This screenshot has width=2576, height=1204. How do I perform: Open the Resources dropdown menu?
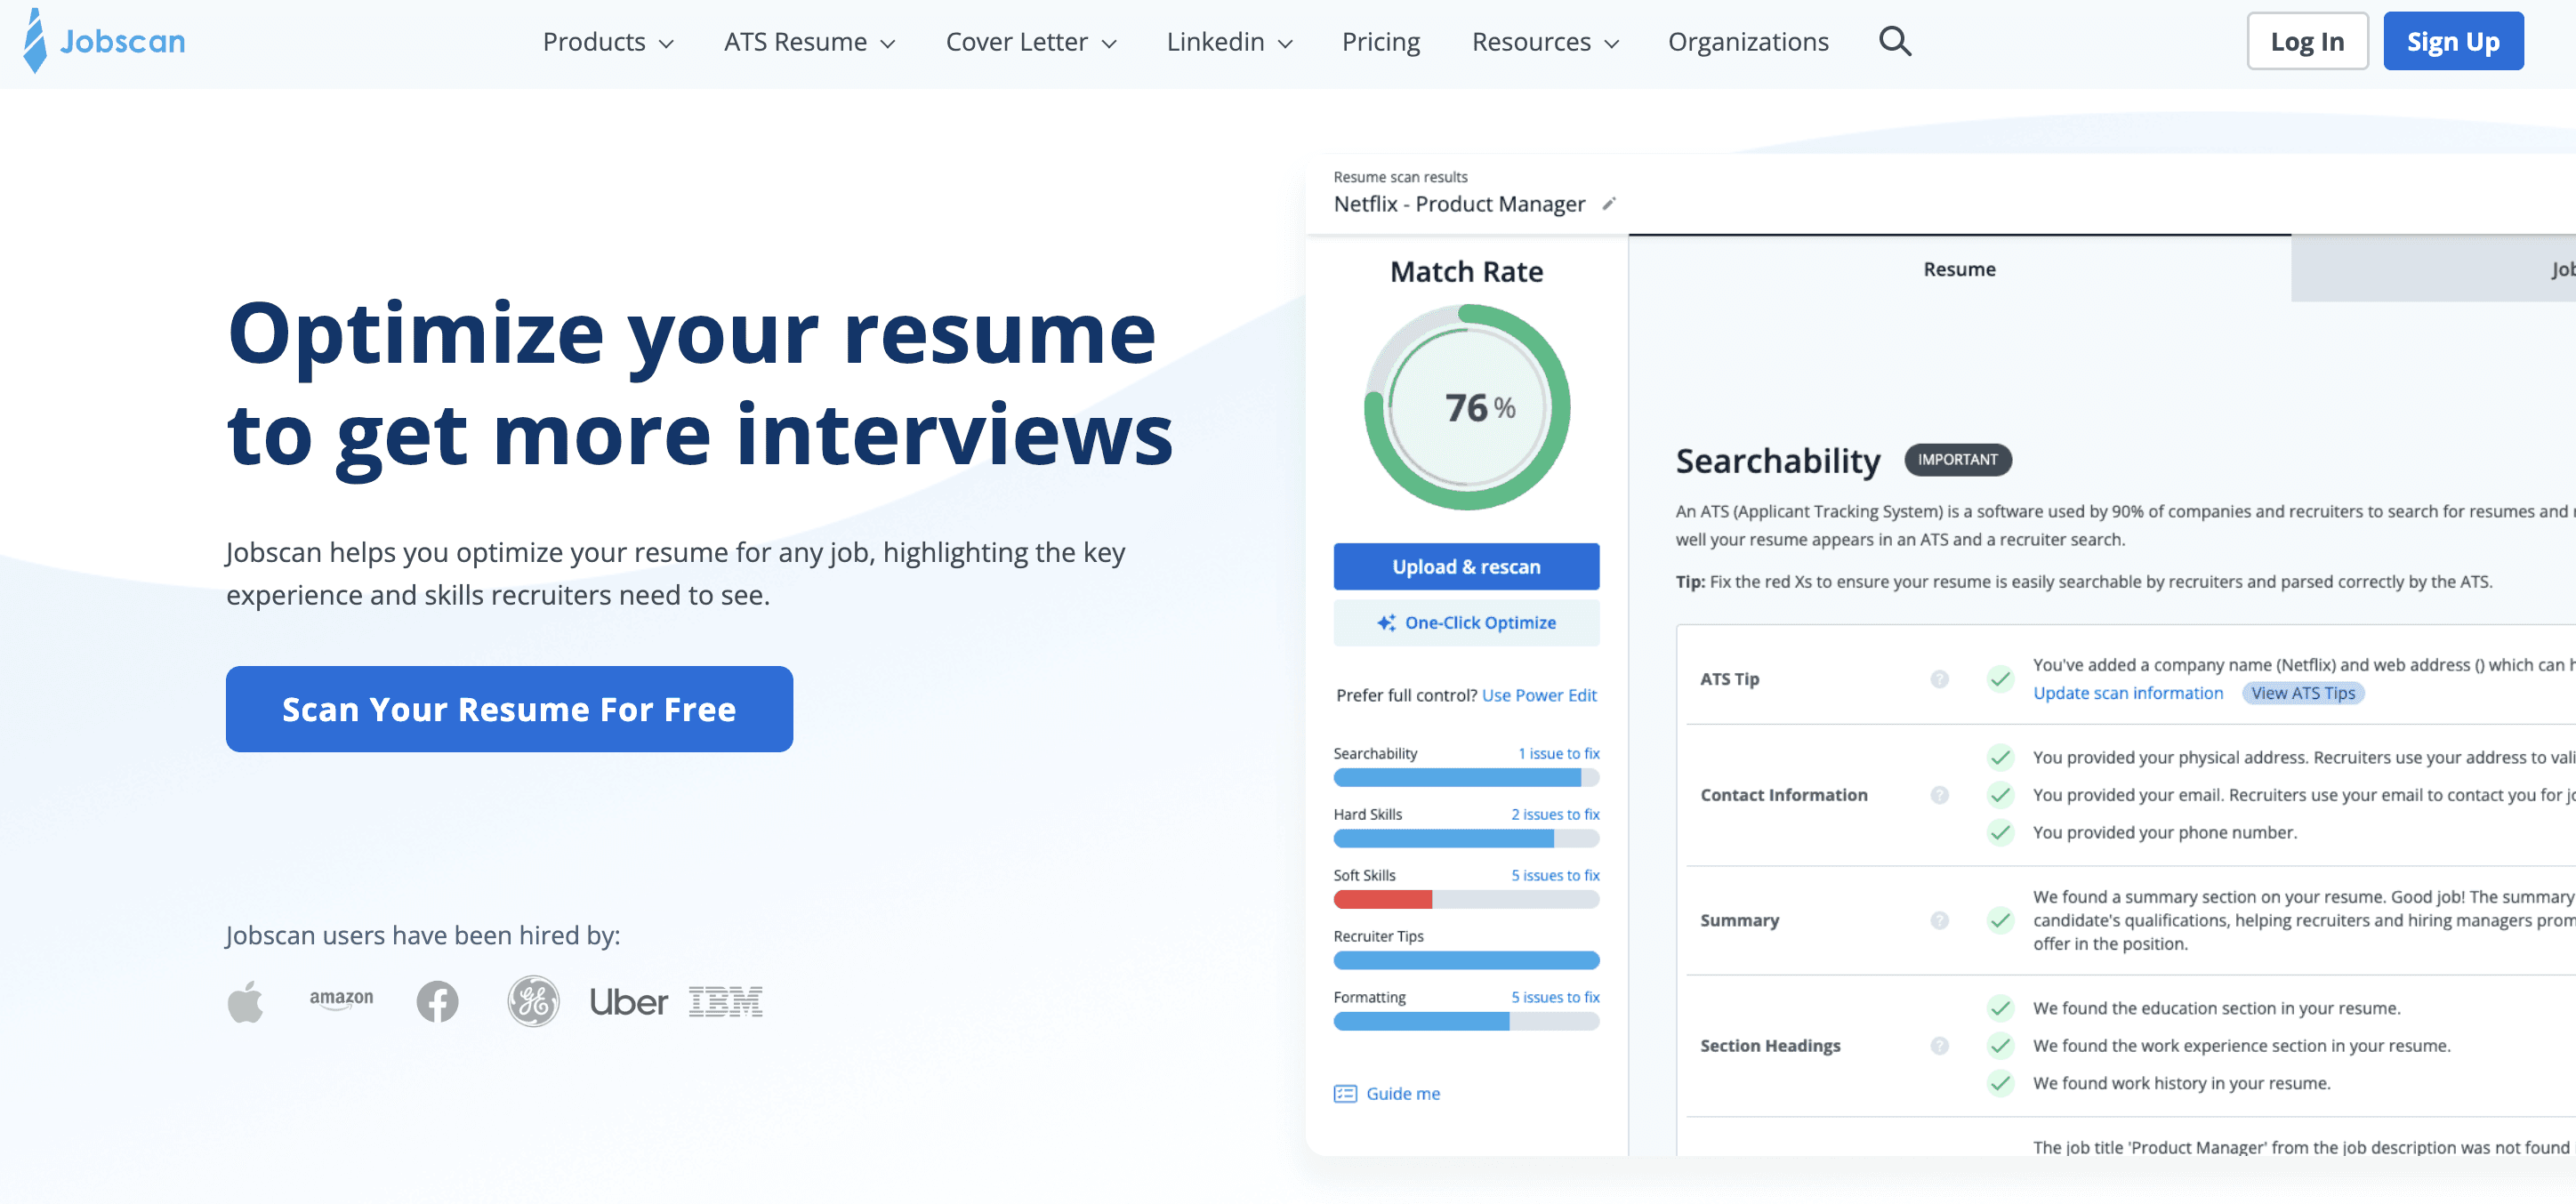coord(1544,42)
